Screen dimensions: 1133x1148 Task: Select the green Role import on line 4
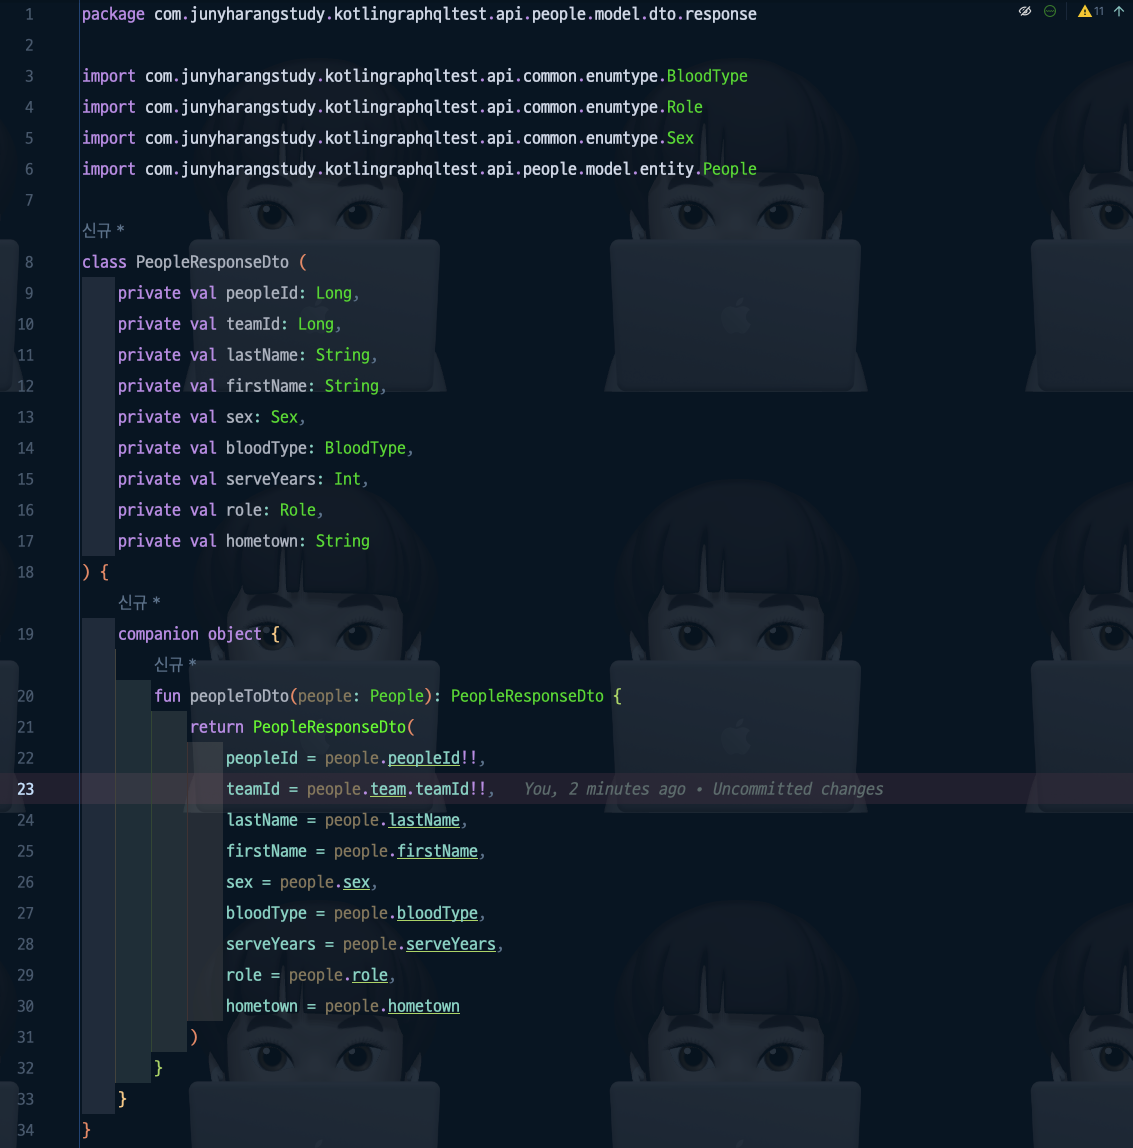click(684, 107)
